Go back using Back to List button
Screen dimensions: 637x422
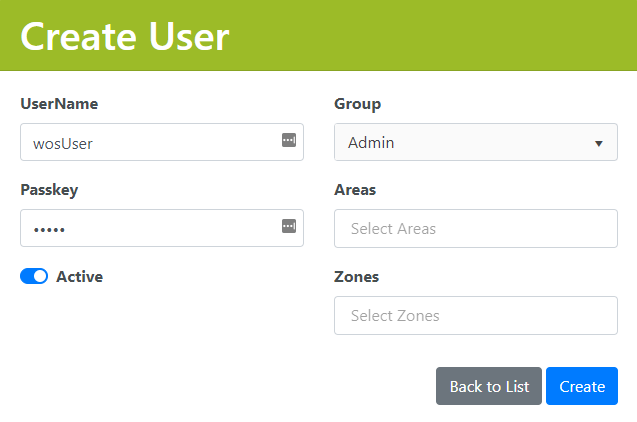(x=489, y=386)
